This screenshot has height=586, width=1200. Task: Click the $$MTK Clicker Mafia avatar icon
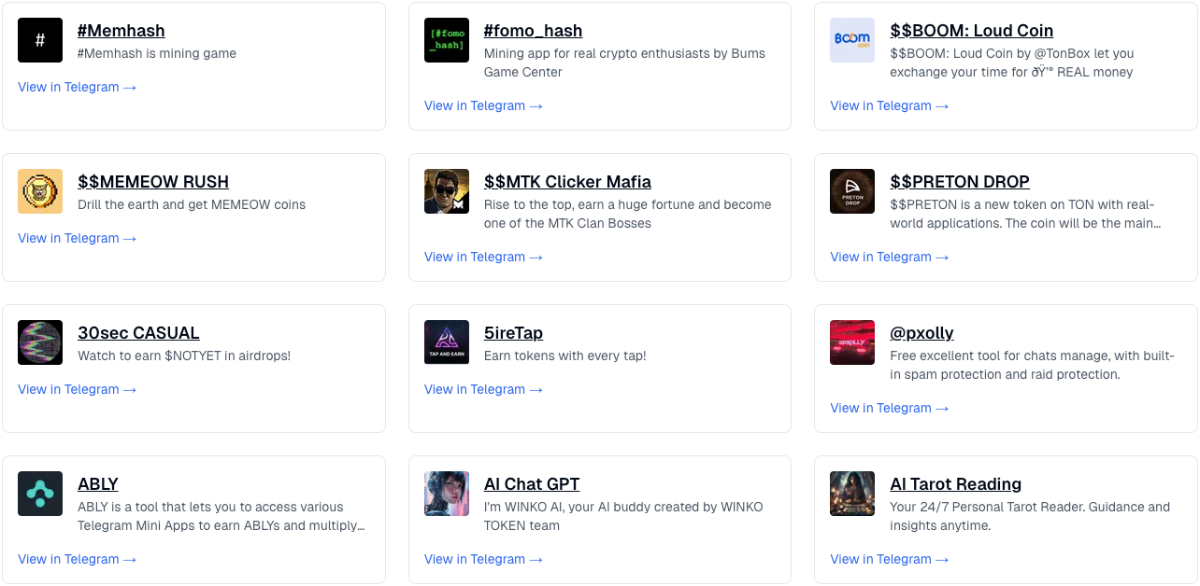pyautogui.click(x=446, y=191)
